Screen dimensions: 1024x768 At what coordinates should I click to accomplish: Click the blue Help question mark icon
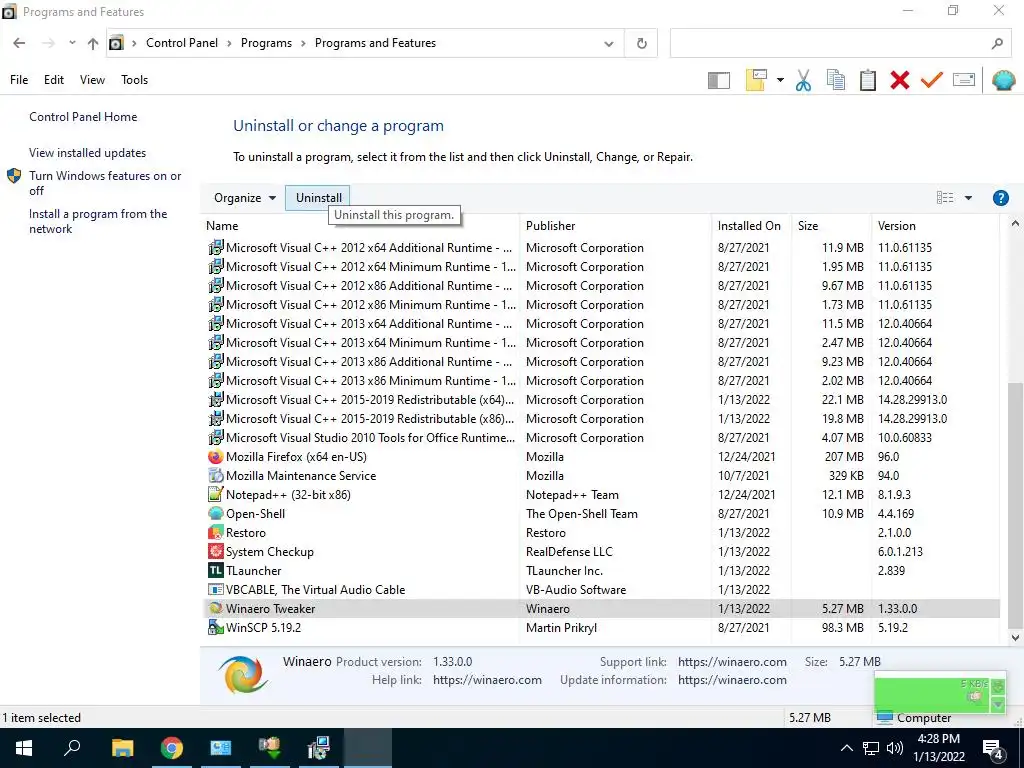(1000, 198)
